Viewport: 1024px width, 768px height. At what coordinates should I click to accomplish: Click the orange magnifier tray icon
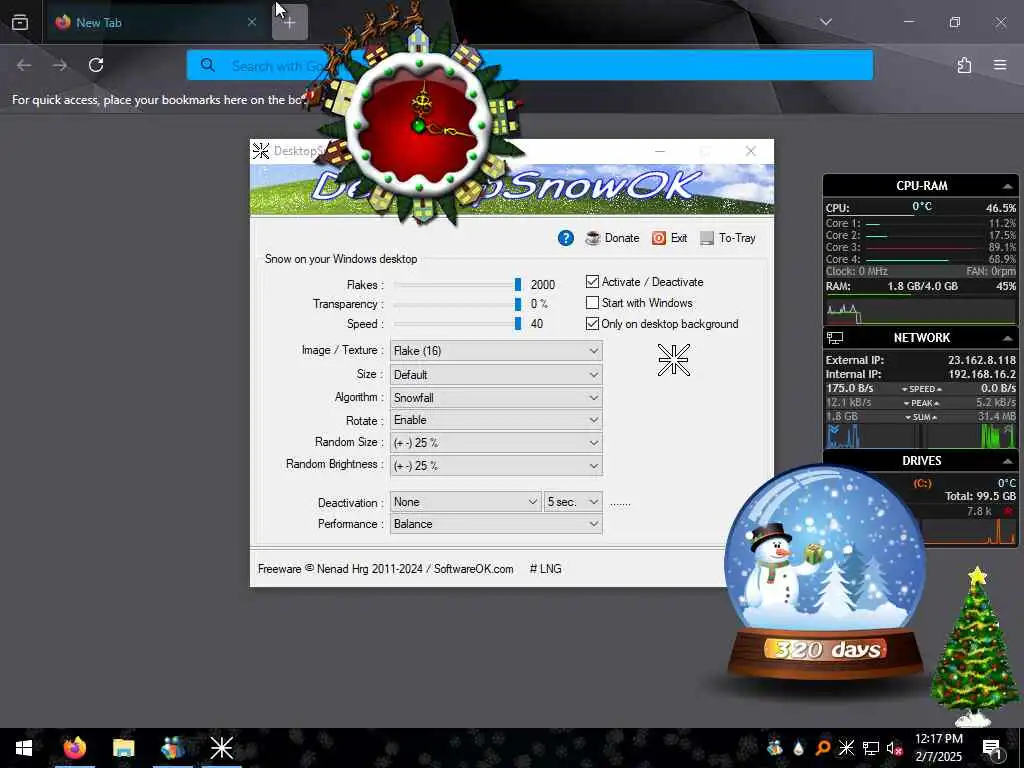(823, 748)
